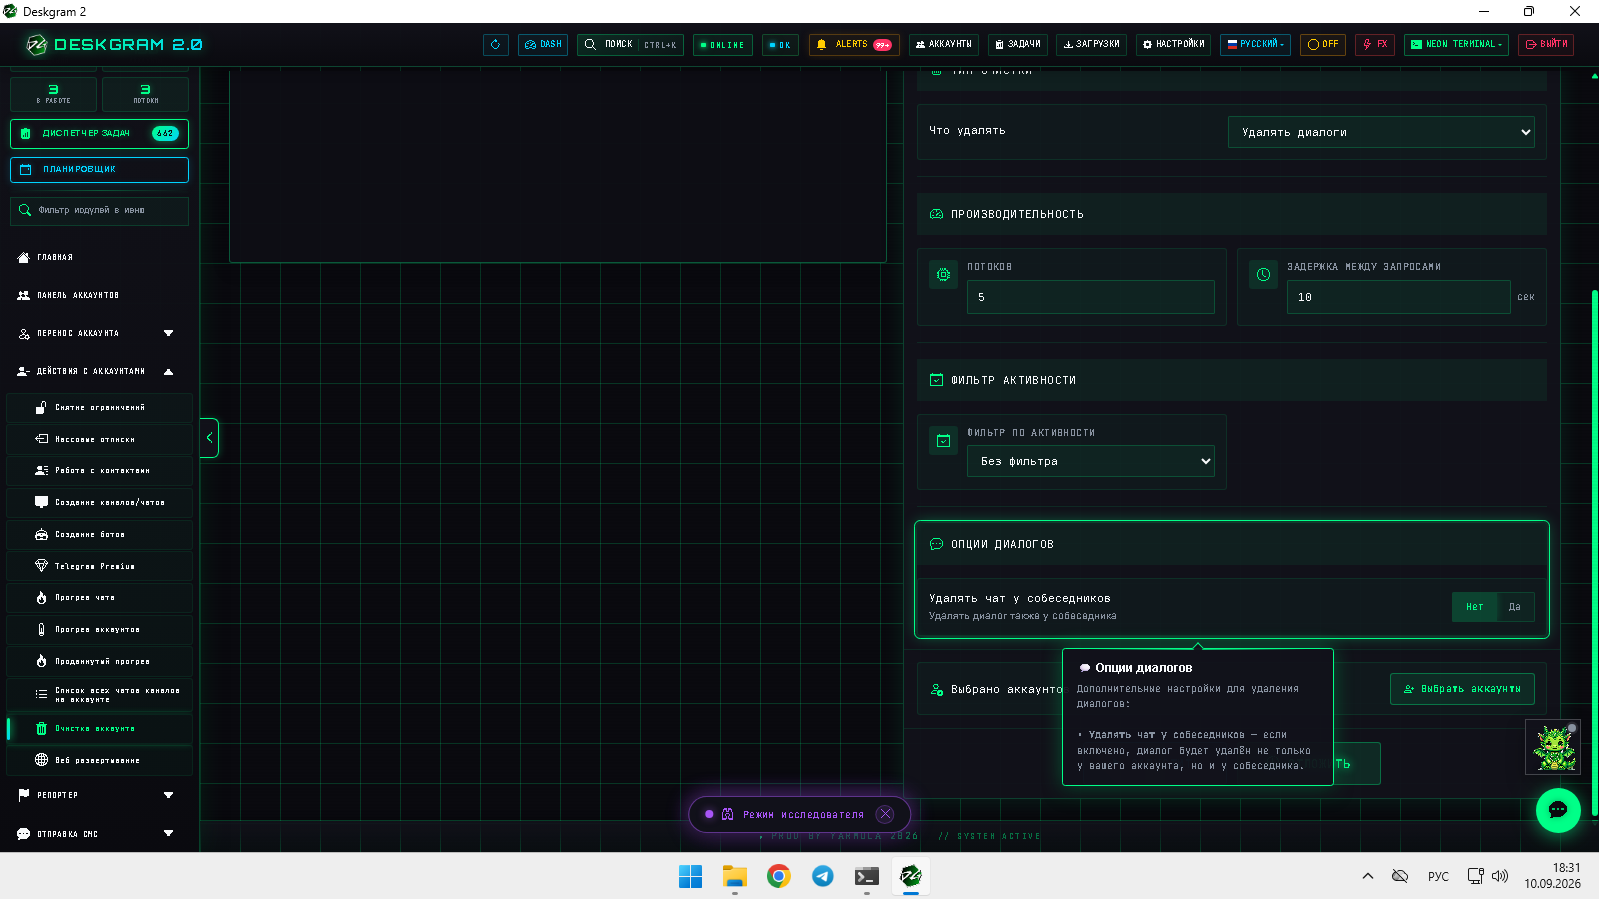Open the Задачи top menu
Image resolution: width=1599 pixels, height=899 pixels.
(x=1017, y=45)
